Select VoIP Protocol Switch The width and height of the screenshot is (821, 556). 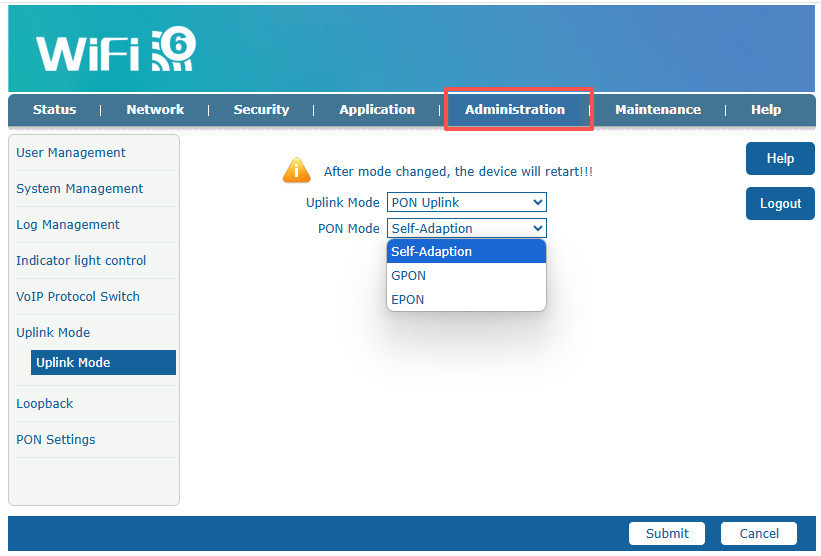78,296
